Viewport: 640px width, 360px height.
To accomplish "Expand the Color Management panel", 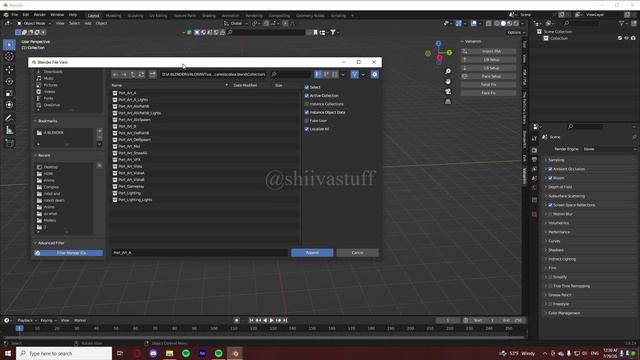I will pyautogui.click(x=563, y=313).
